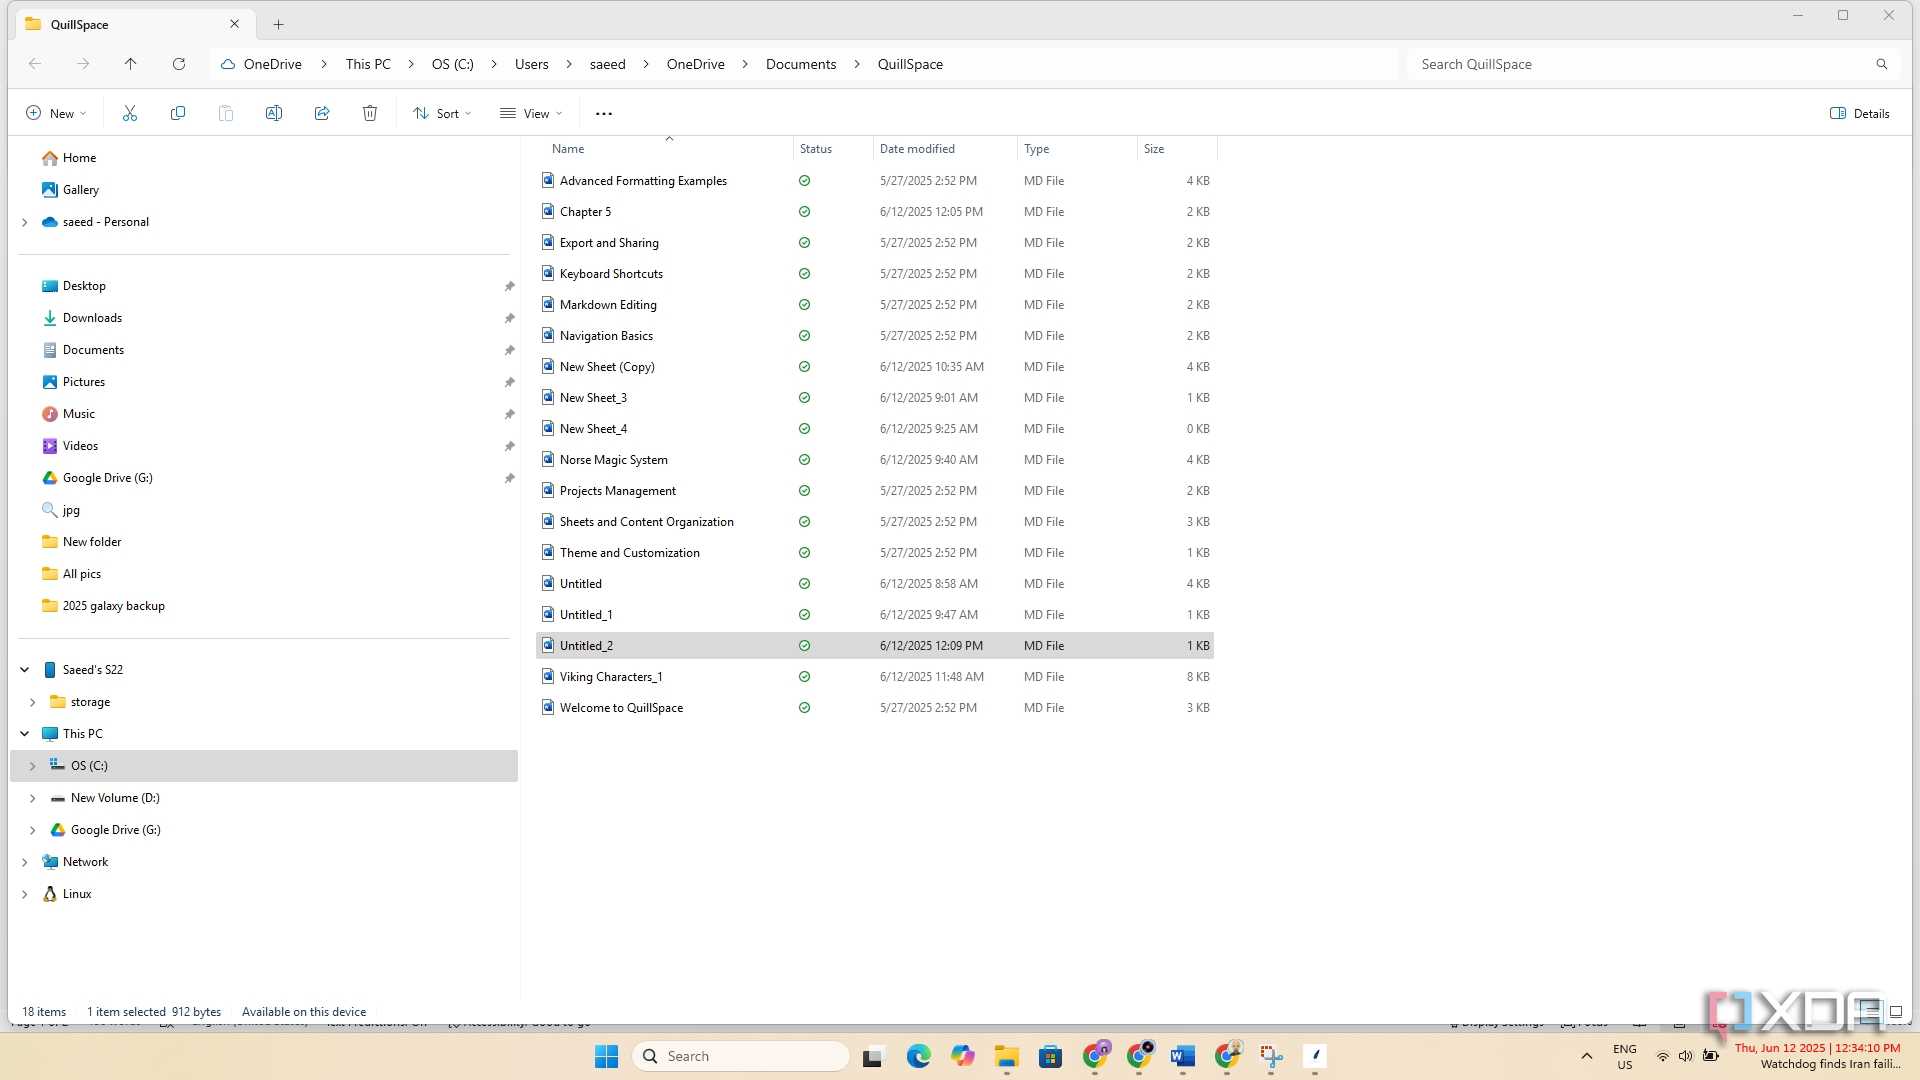Select the Norse Magic System file

[x=875, y=460]
